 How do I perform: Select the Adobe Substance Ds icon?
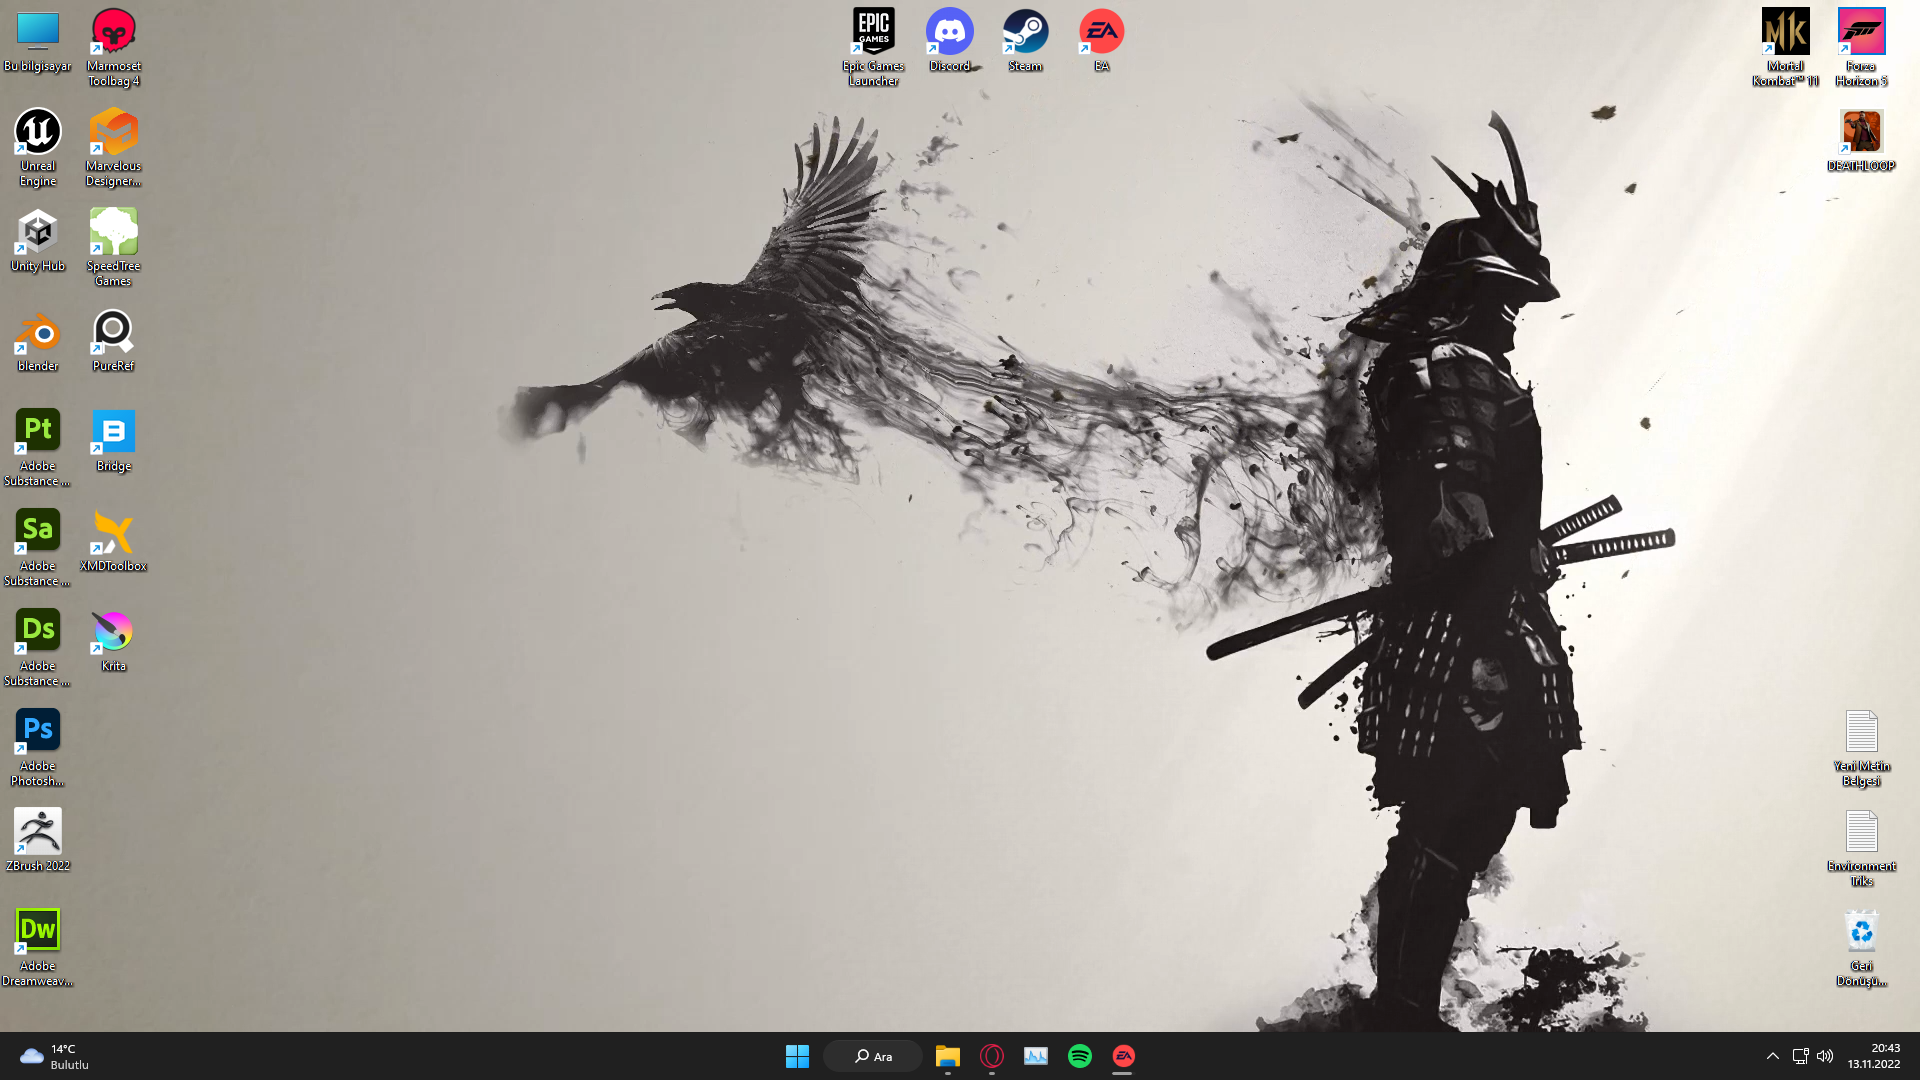(38, 647)
